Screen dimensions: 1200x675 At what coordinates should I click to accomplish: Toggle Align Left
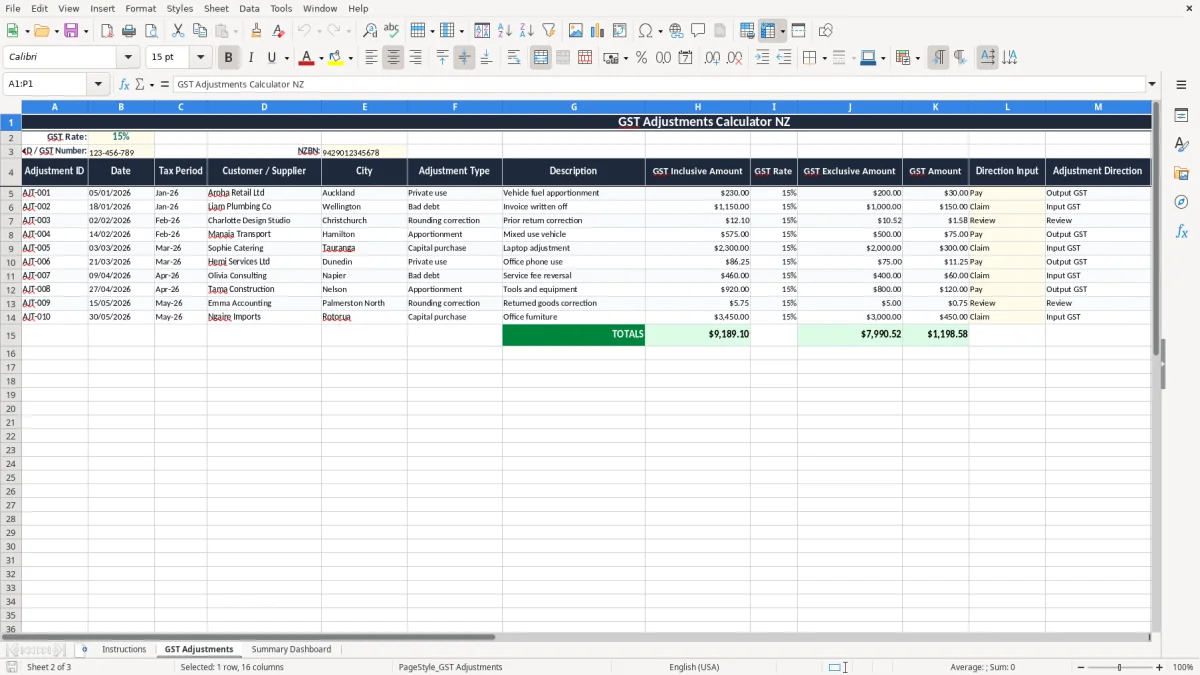[371, 58]
